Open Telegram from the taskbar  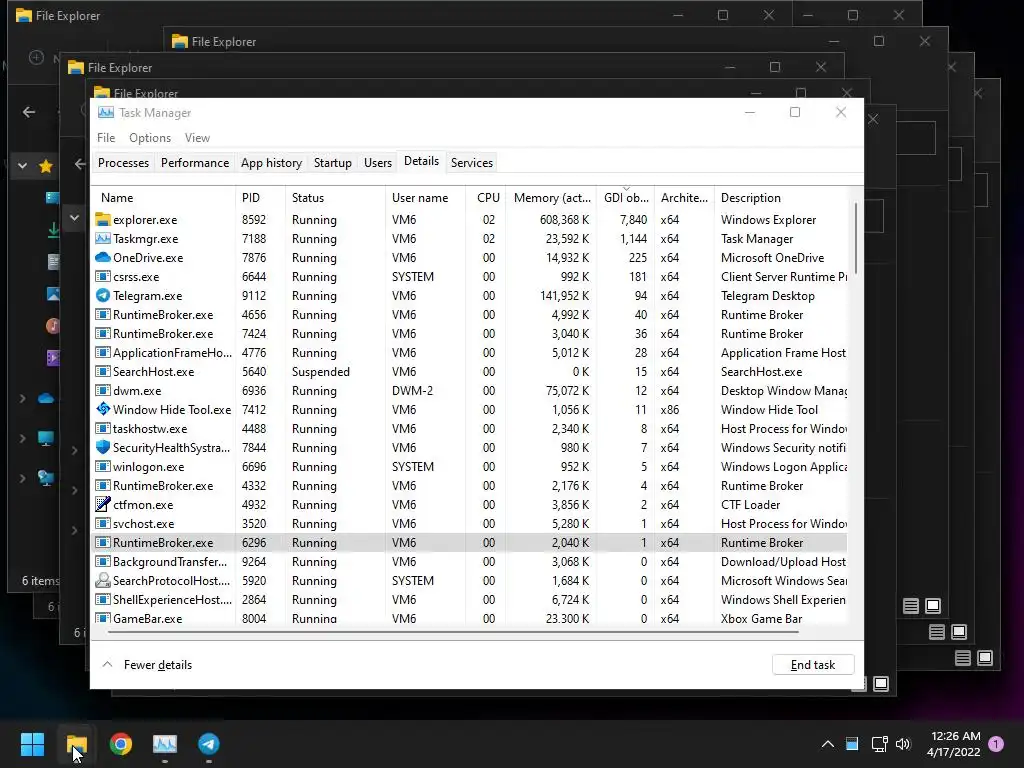pos(209,744)
